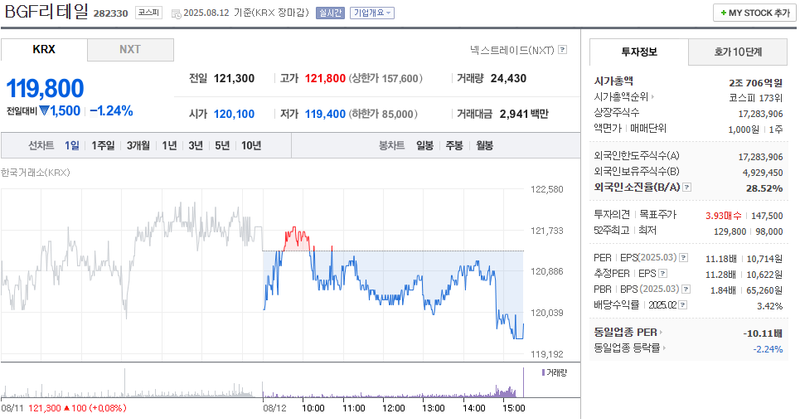Click the 거래대금 value 2,941 백만
The height and width of the screenshot is (419, 800).
click(x=524, y=114)
